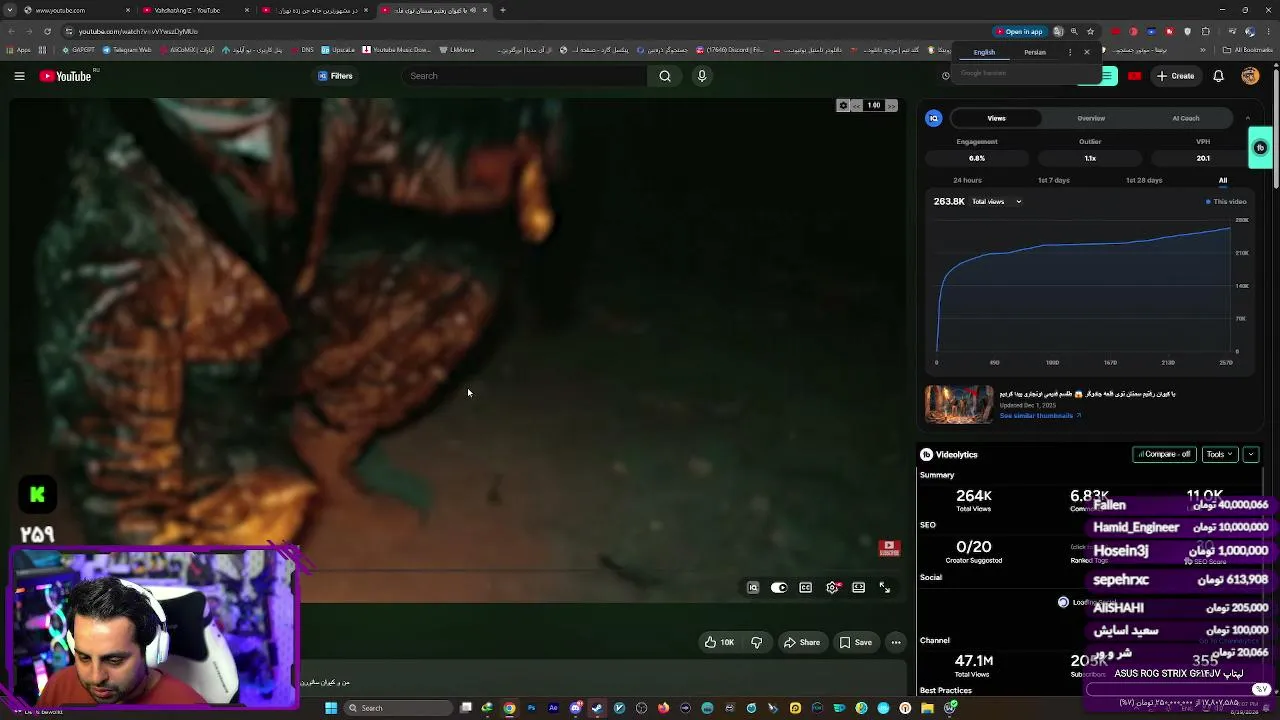Open the Create menu
Viewport: 1280px width, 720px height.
pos(1175,76)
